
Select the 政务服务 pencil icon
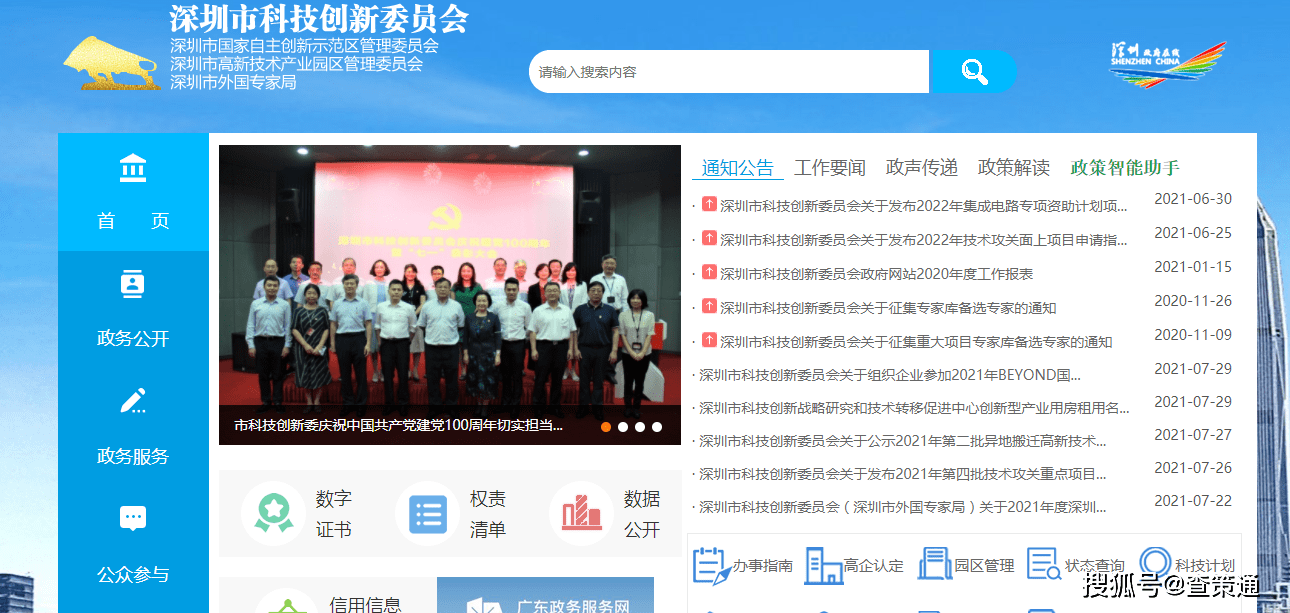[x=133, y=401]
